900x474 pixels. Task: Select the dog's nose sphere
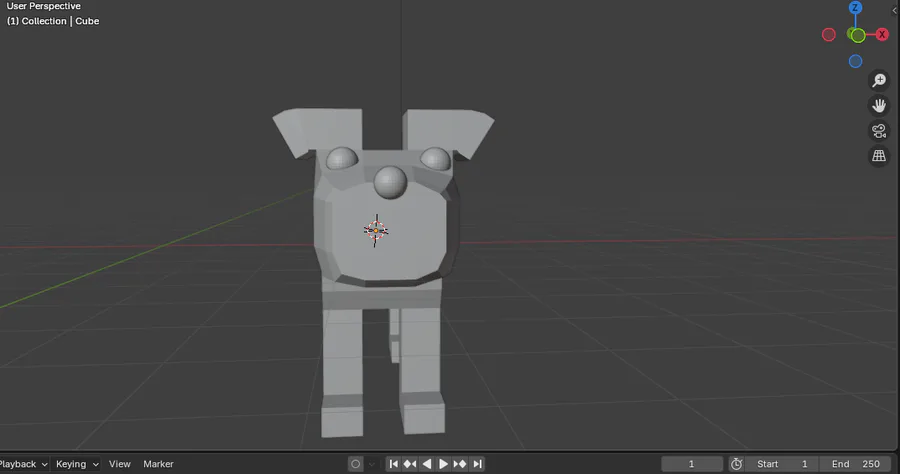point(390,182)
